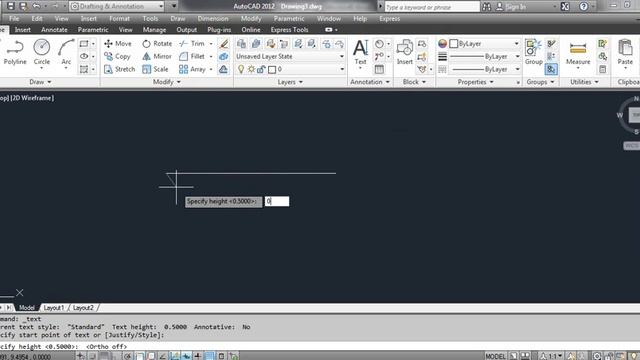
Task: Open the Trim tool dropdown arrow
Action: 211,44
